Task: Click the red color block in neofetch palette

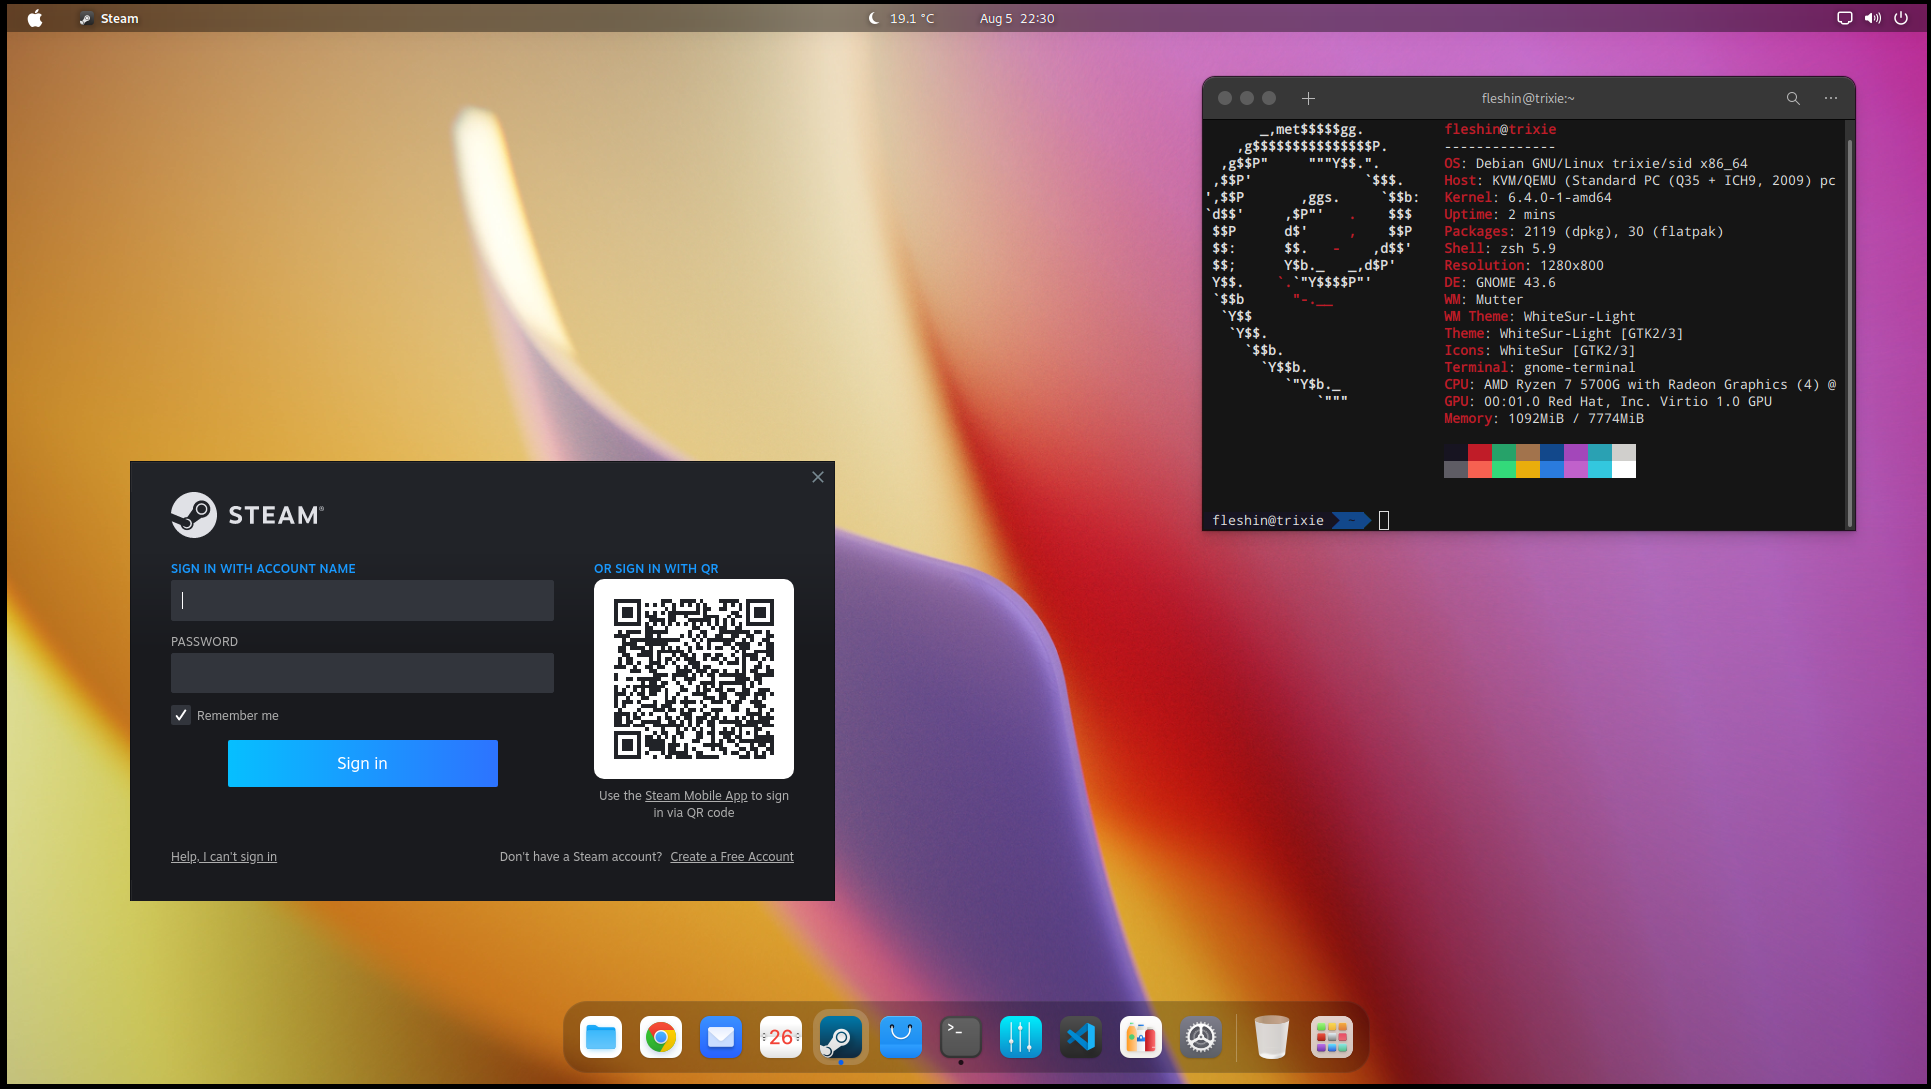Action: (1479, 453)
